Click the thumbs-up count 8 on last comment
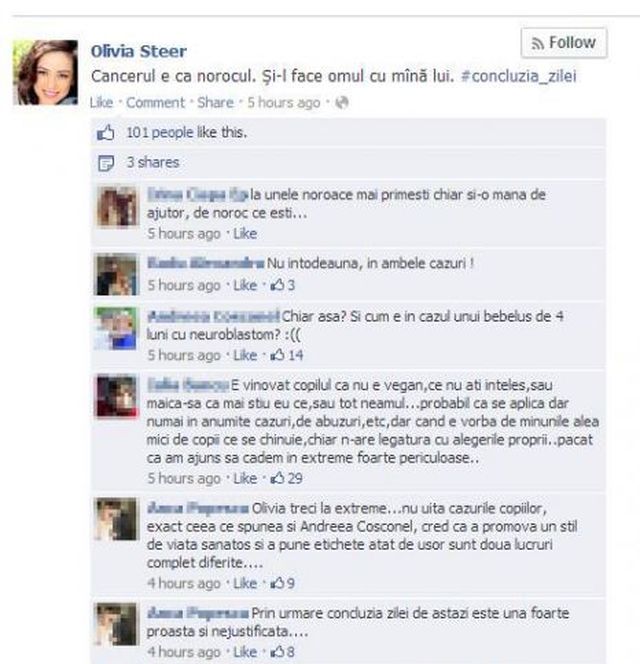The width and height of the screenshot is (640, 664). pos(282,652)
